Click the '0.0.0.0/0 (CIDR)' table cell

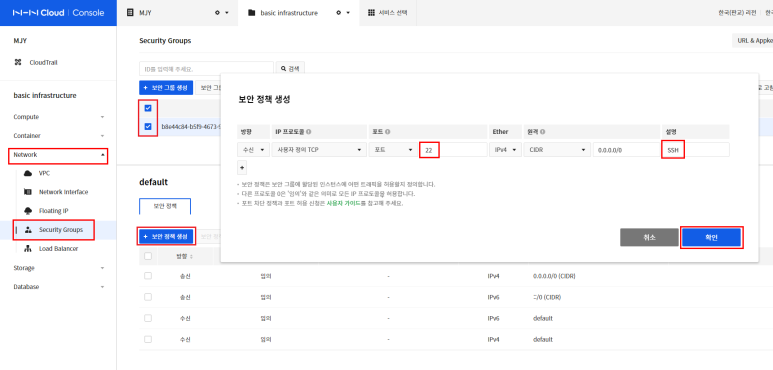554,276
